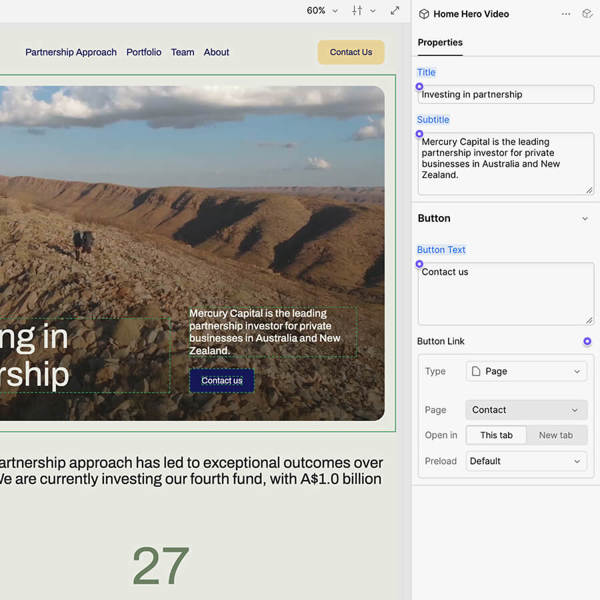Click the Button section heading
This screenshot has height=600, width=600.
coord(434,218)
